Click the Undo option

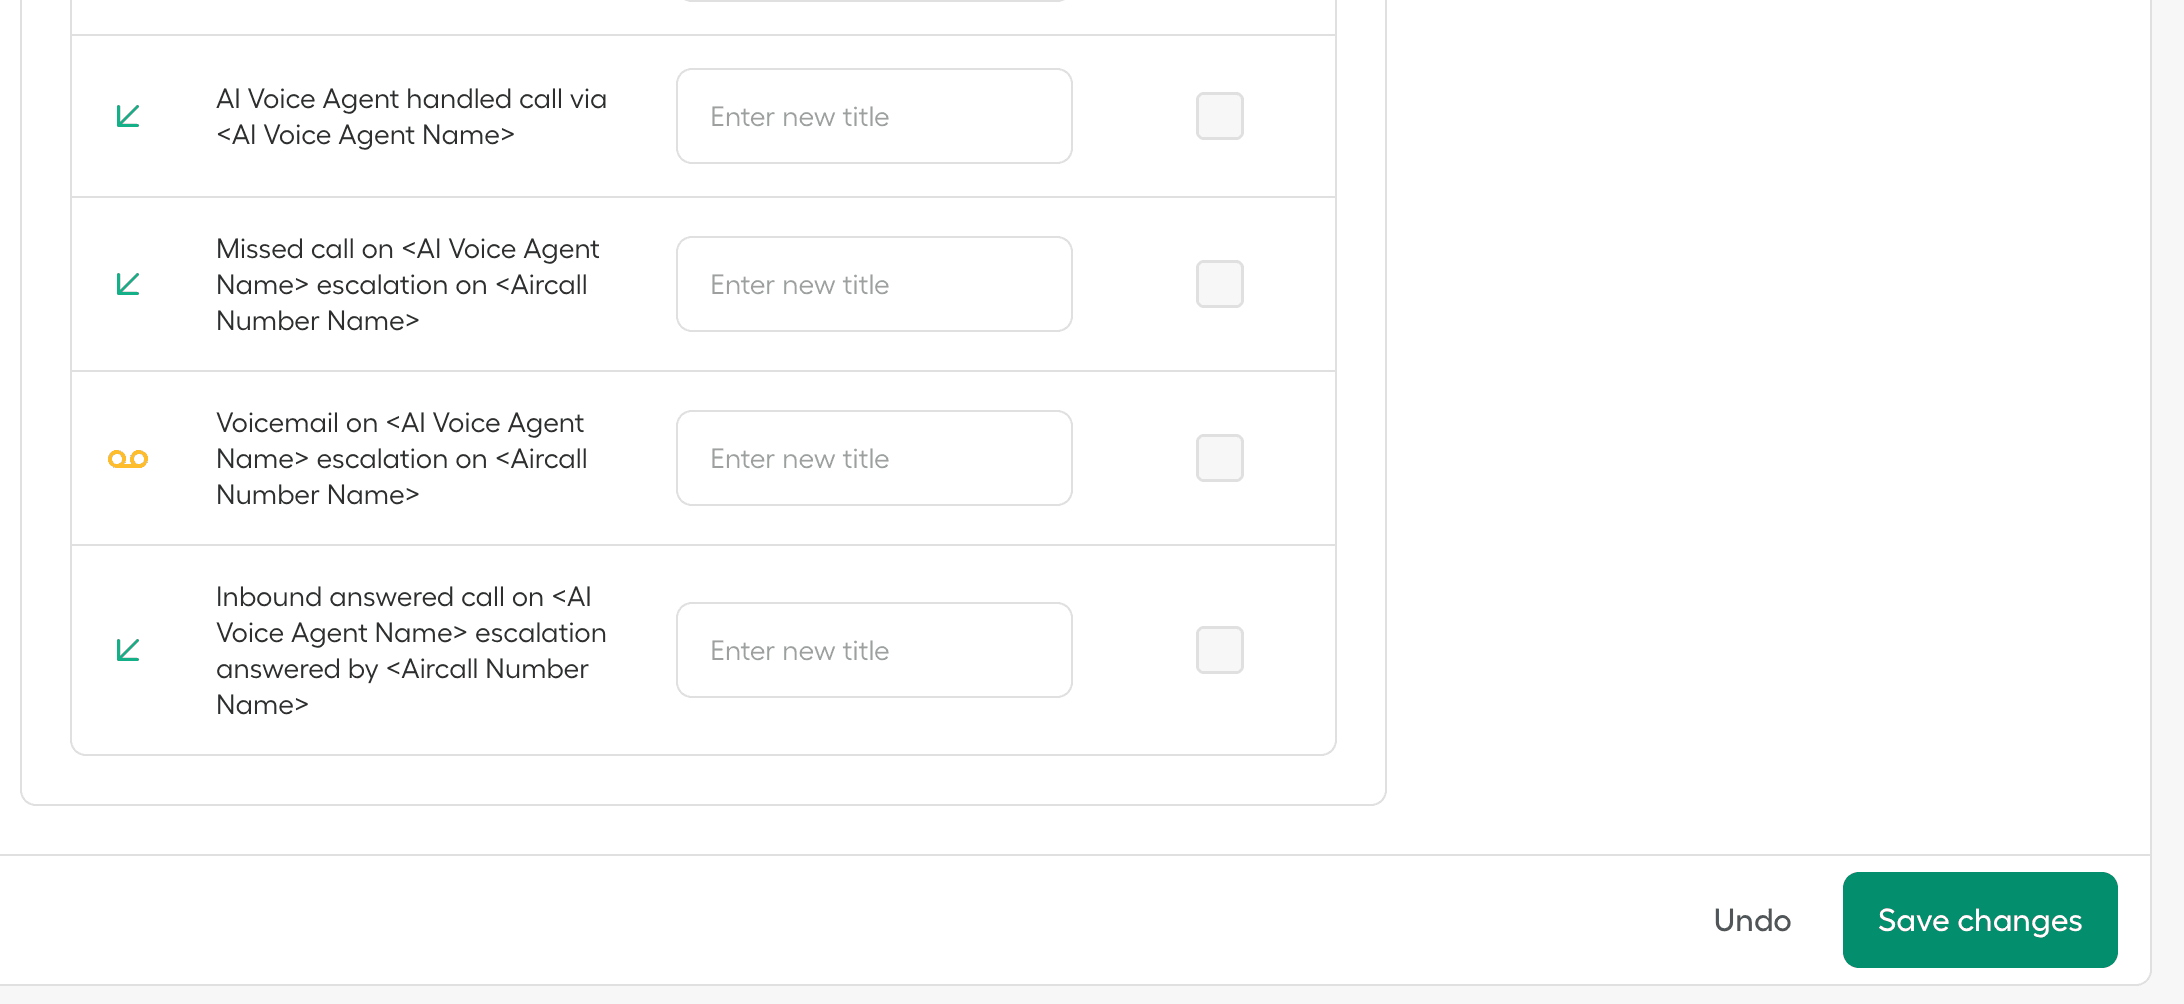(x=1751, y=920)
